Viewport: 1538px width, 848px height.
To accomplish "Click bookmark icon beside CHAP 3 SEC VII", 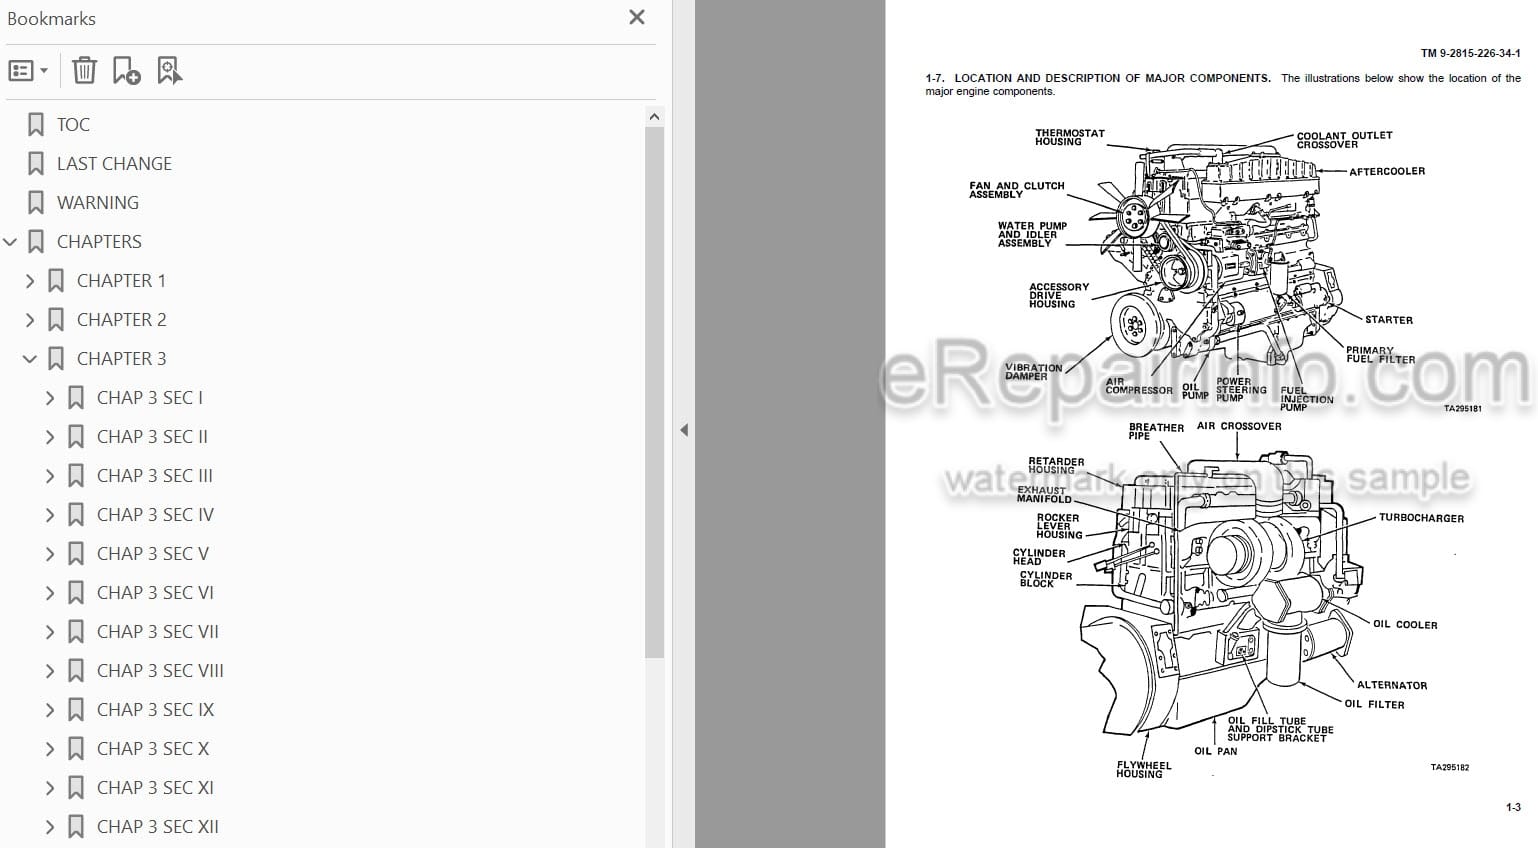I will 76,632.
